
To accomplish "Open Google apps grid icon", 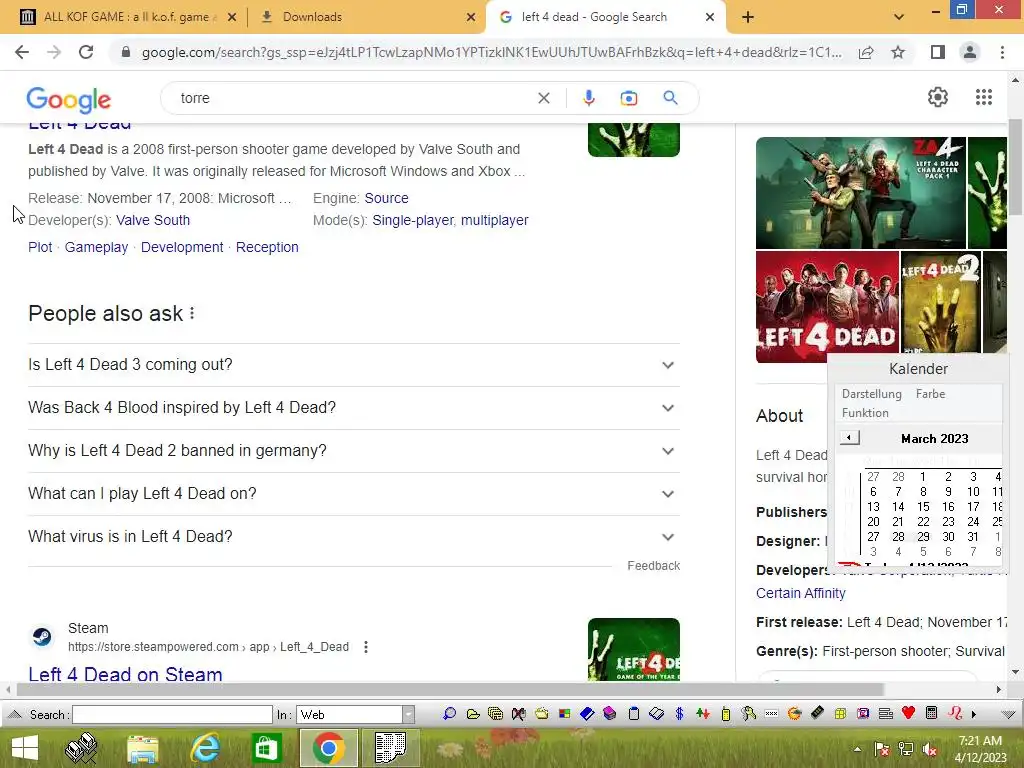I will [984, 97].
